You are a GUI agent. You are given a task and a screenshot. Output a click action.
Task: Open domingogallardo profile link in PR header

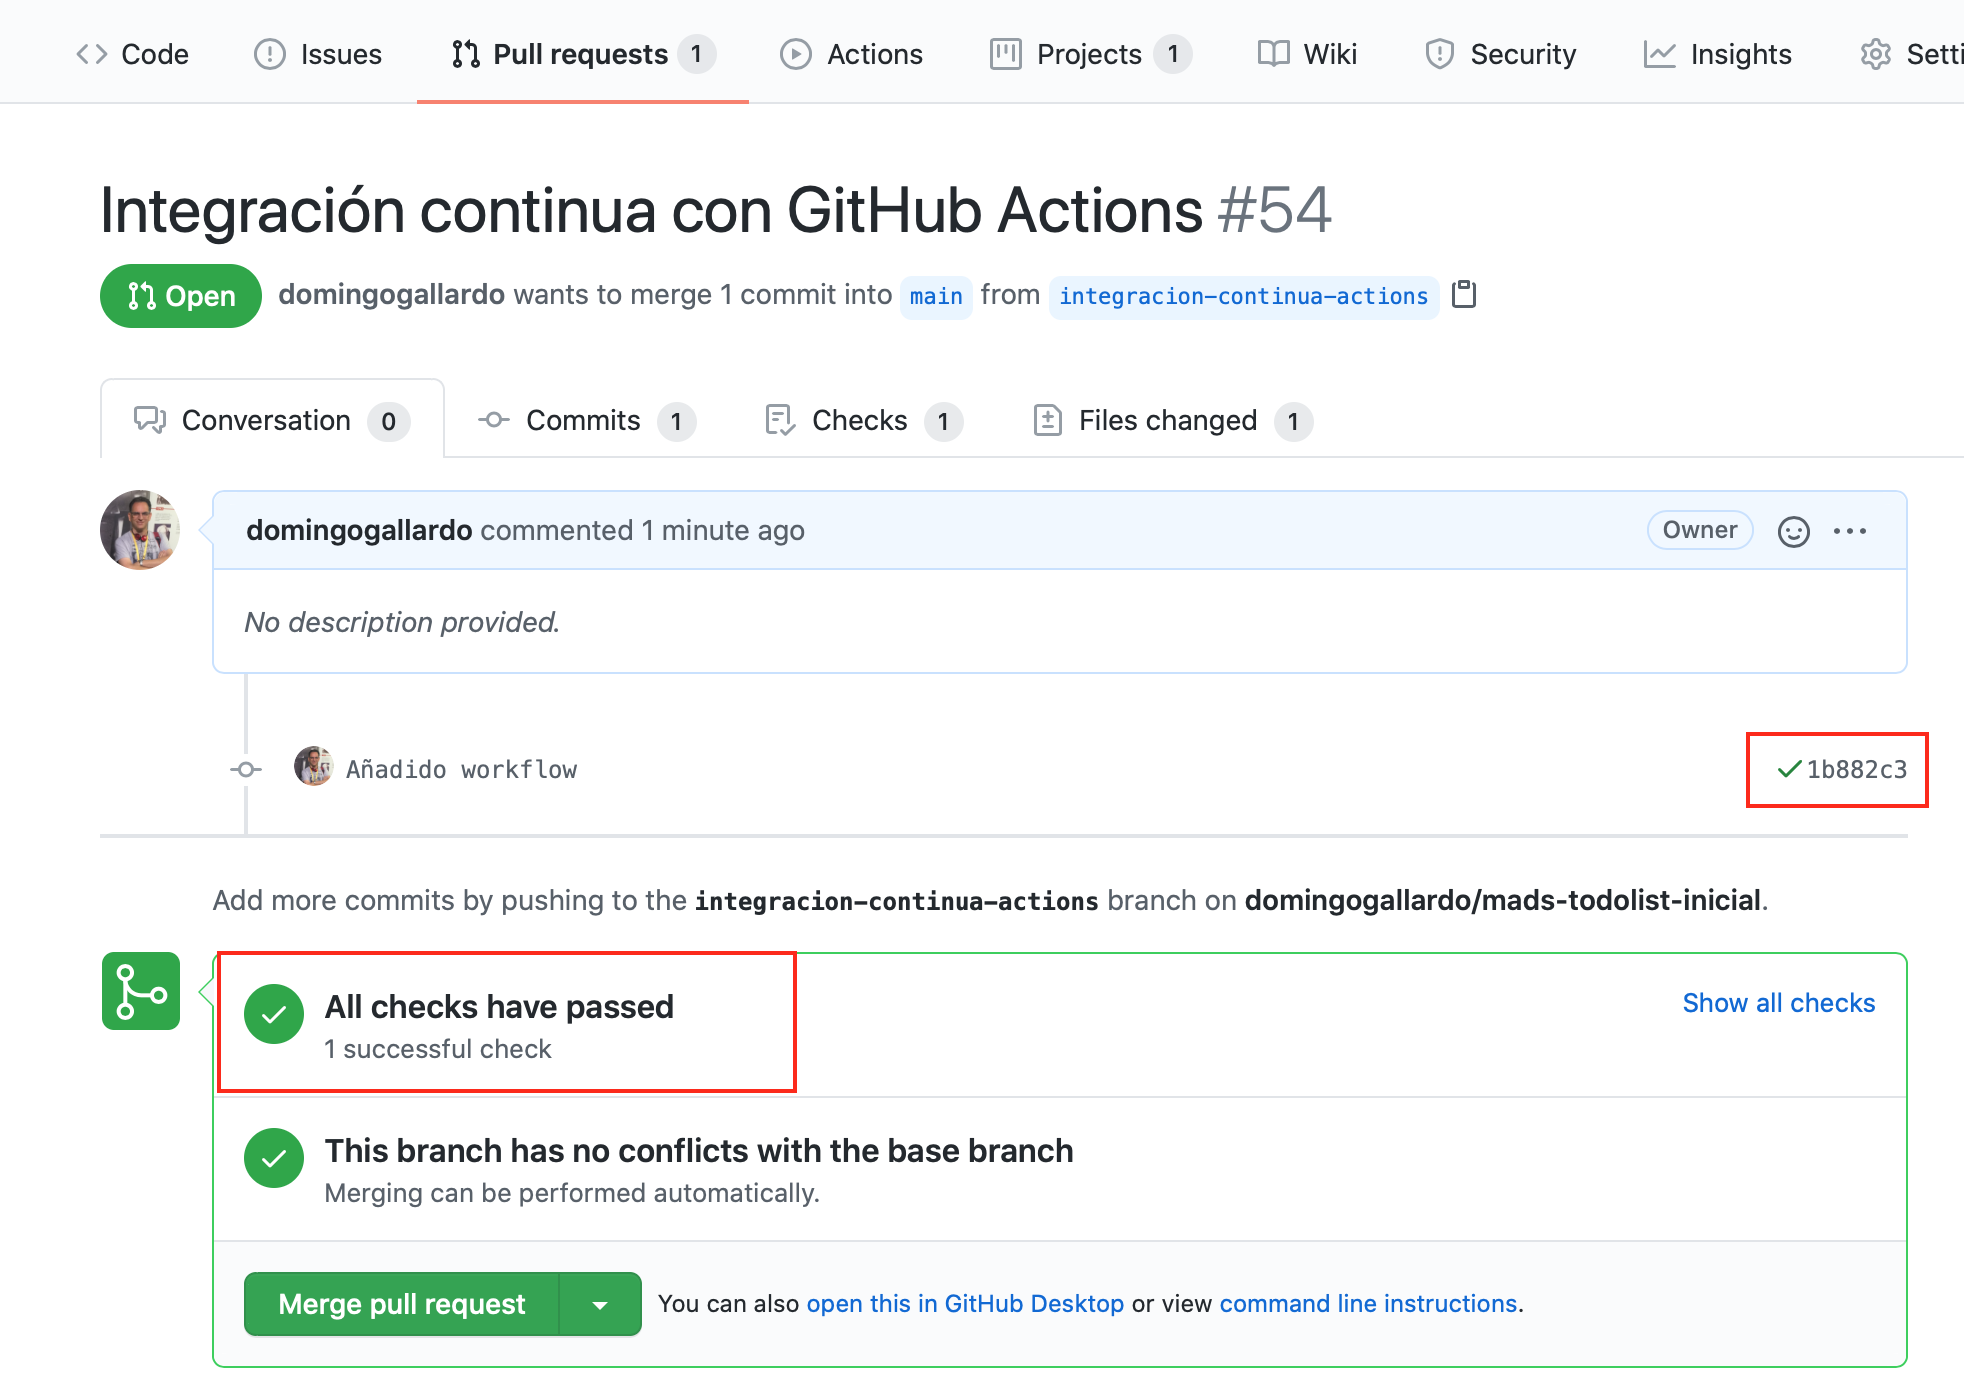pyautogui.click(x=391, y=295)
